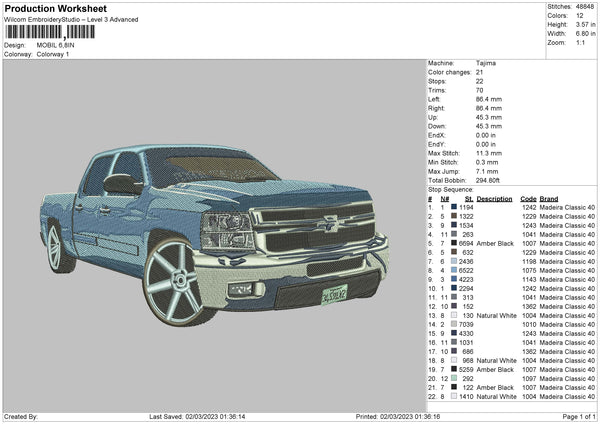
Task: Click the St. column header
Action: tap(468, 198)
